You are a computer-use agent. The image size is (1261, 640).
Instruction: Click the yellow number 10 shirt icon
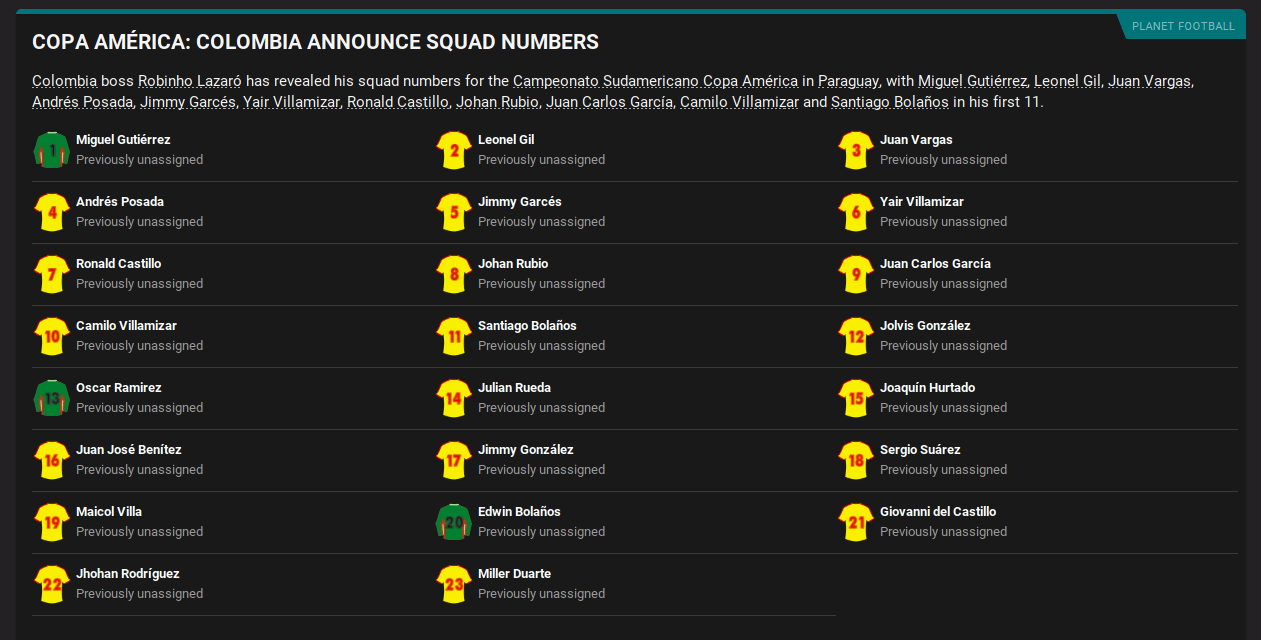[52, 336]
